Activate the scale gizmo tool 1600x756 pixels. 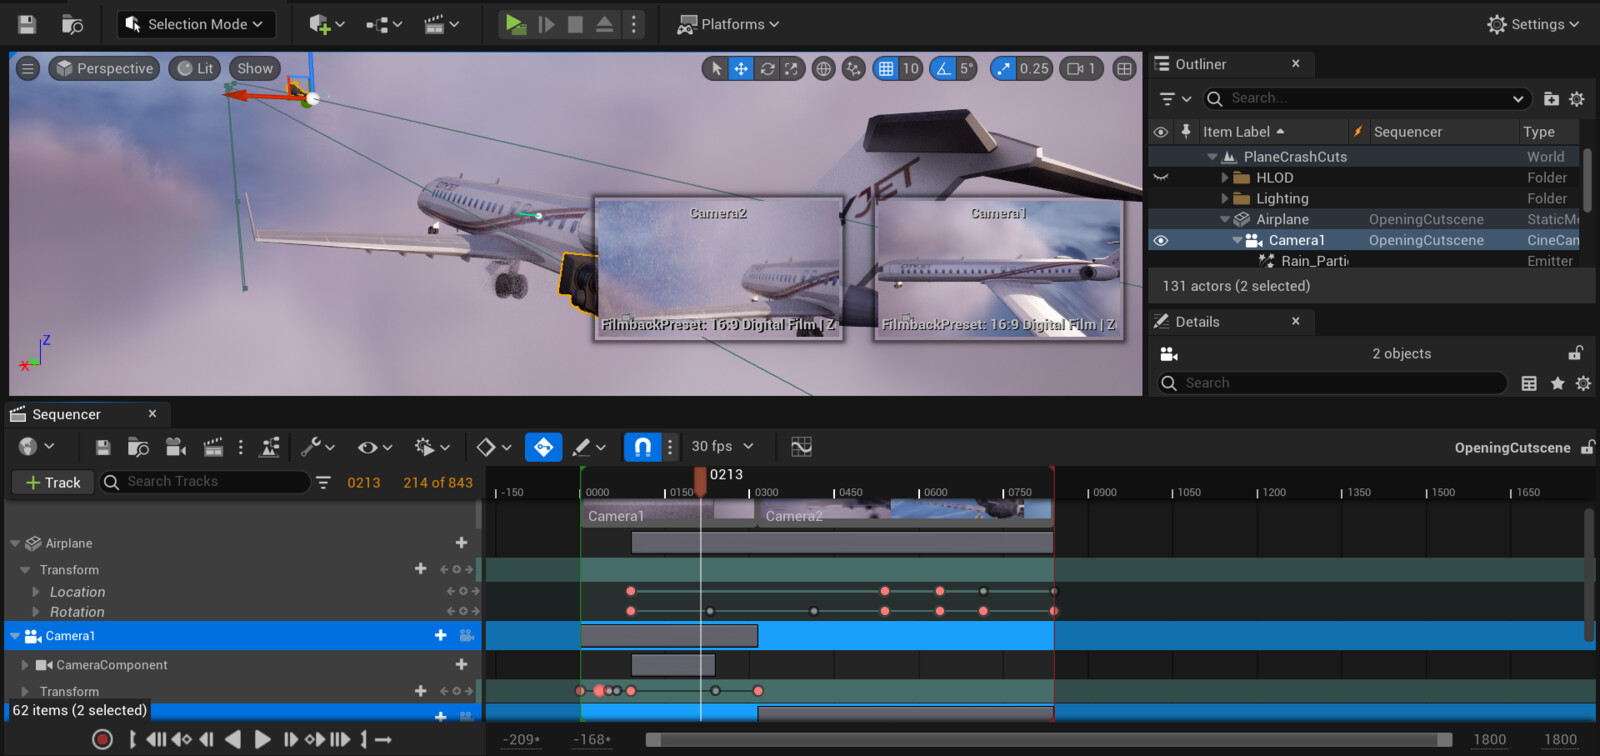[792, 68]
